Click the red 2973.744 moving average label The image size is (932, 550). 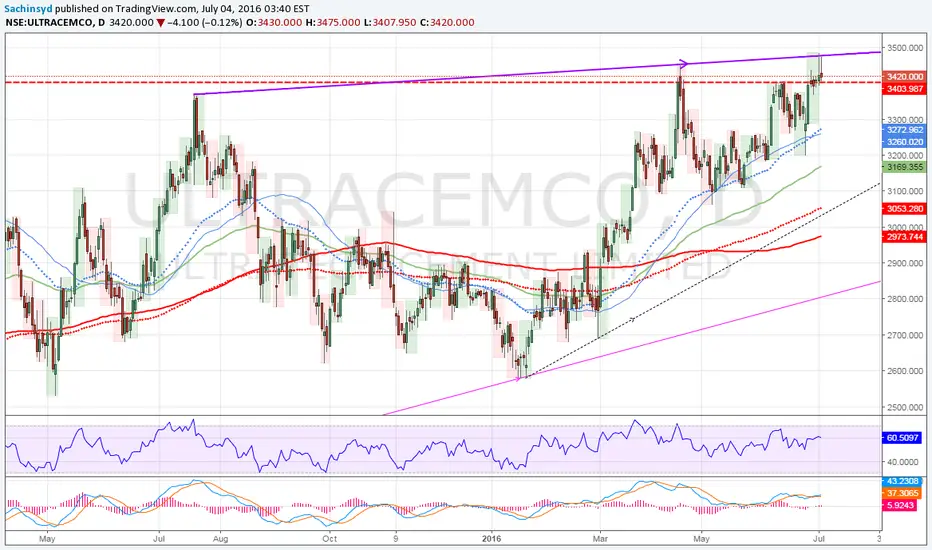click(905, 237)
